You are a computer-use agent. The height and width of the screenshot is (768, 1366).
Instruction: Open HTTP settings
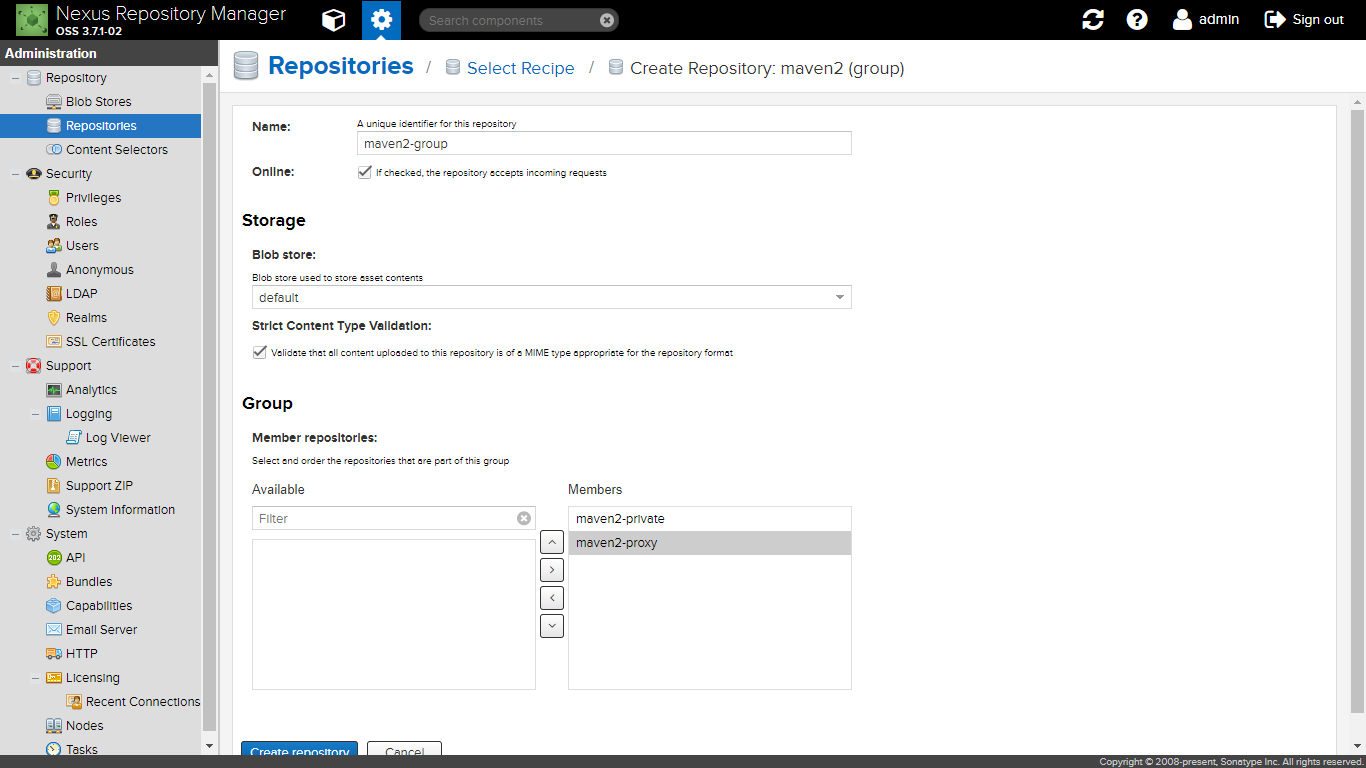pos(81,654)
